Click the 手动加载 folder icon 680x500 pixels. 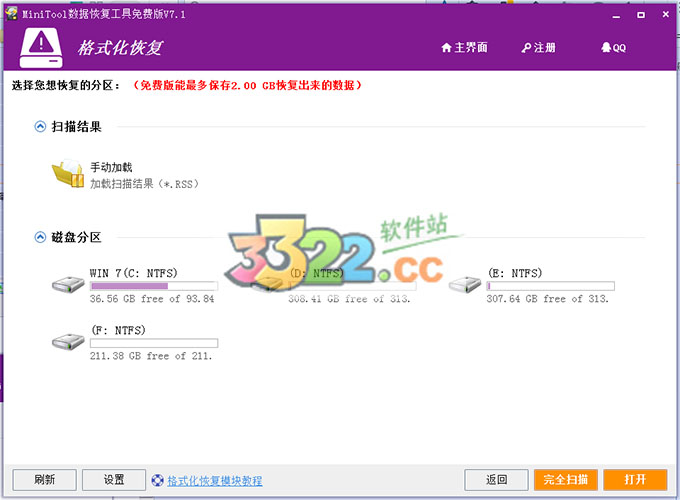(x=68, y=173)
